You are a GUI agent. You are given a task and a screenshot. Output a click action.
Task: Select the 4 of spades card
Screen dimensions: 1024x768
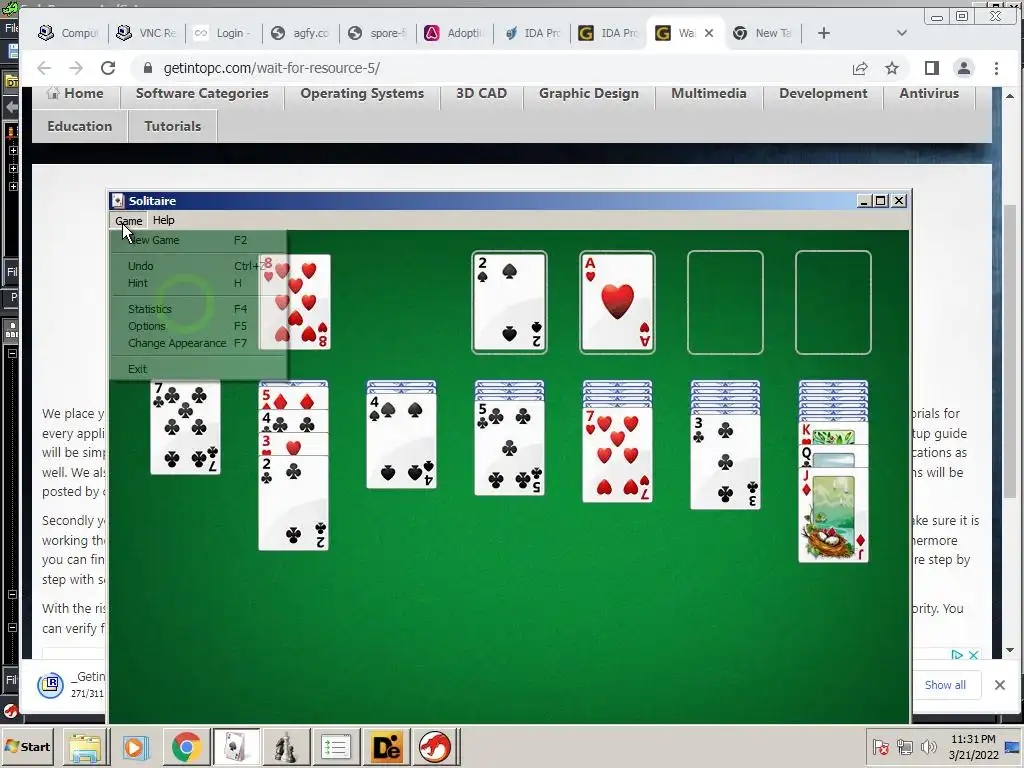[x=401, y=441]
